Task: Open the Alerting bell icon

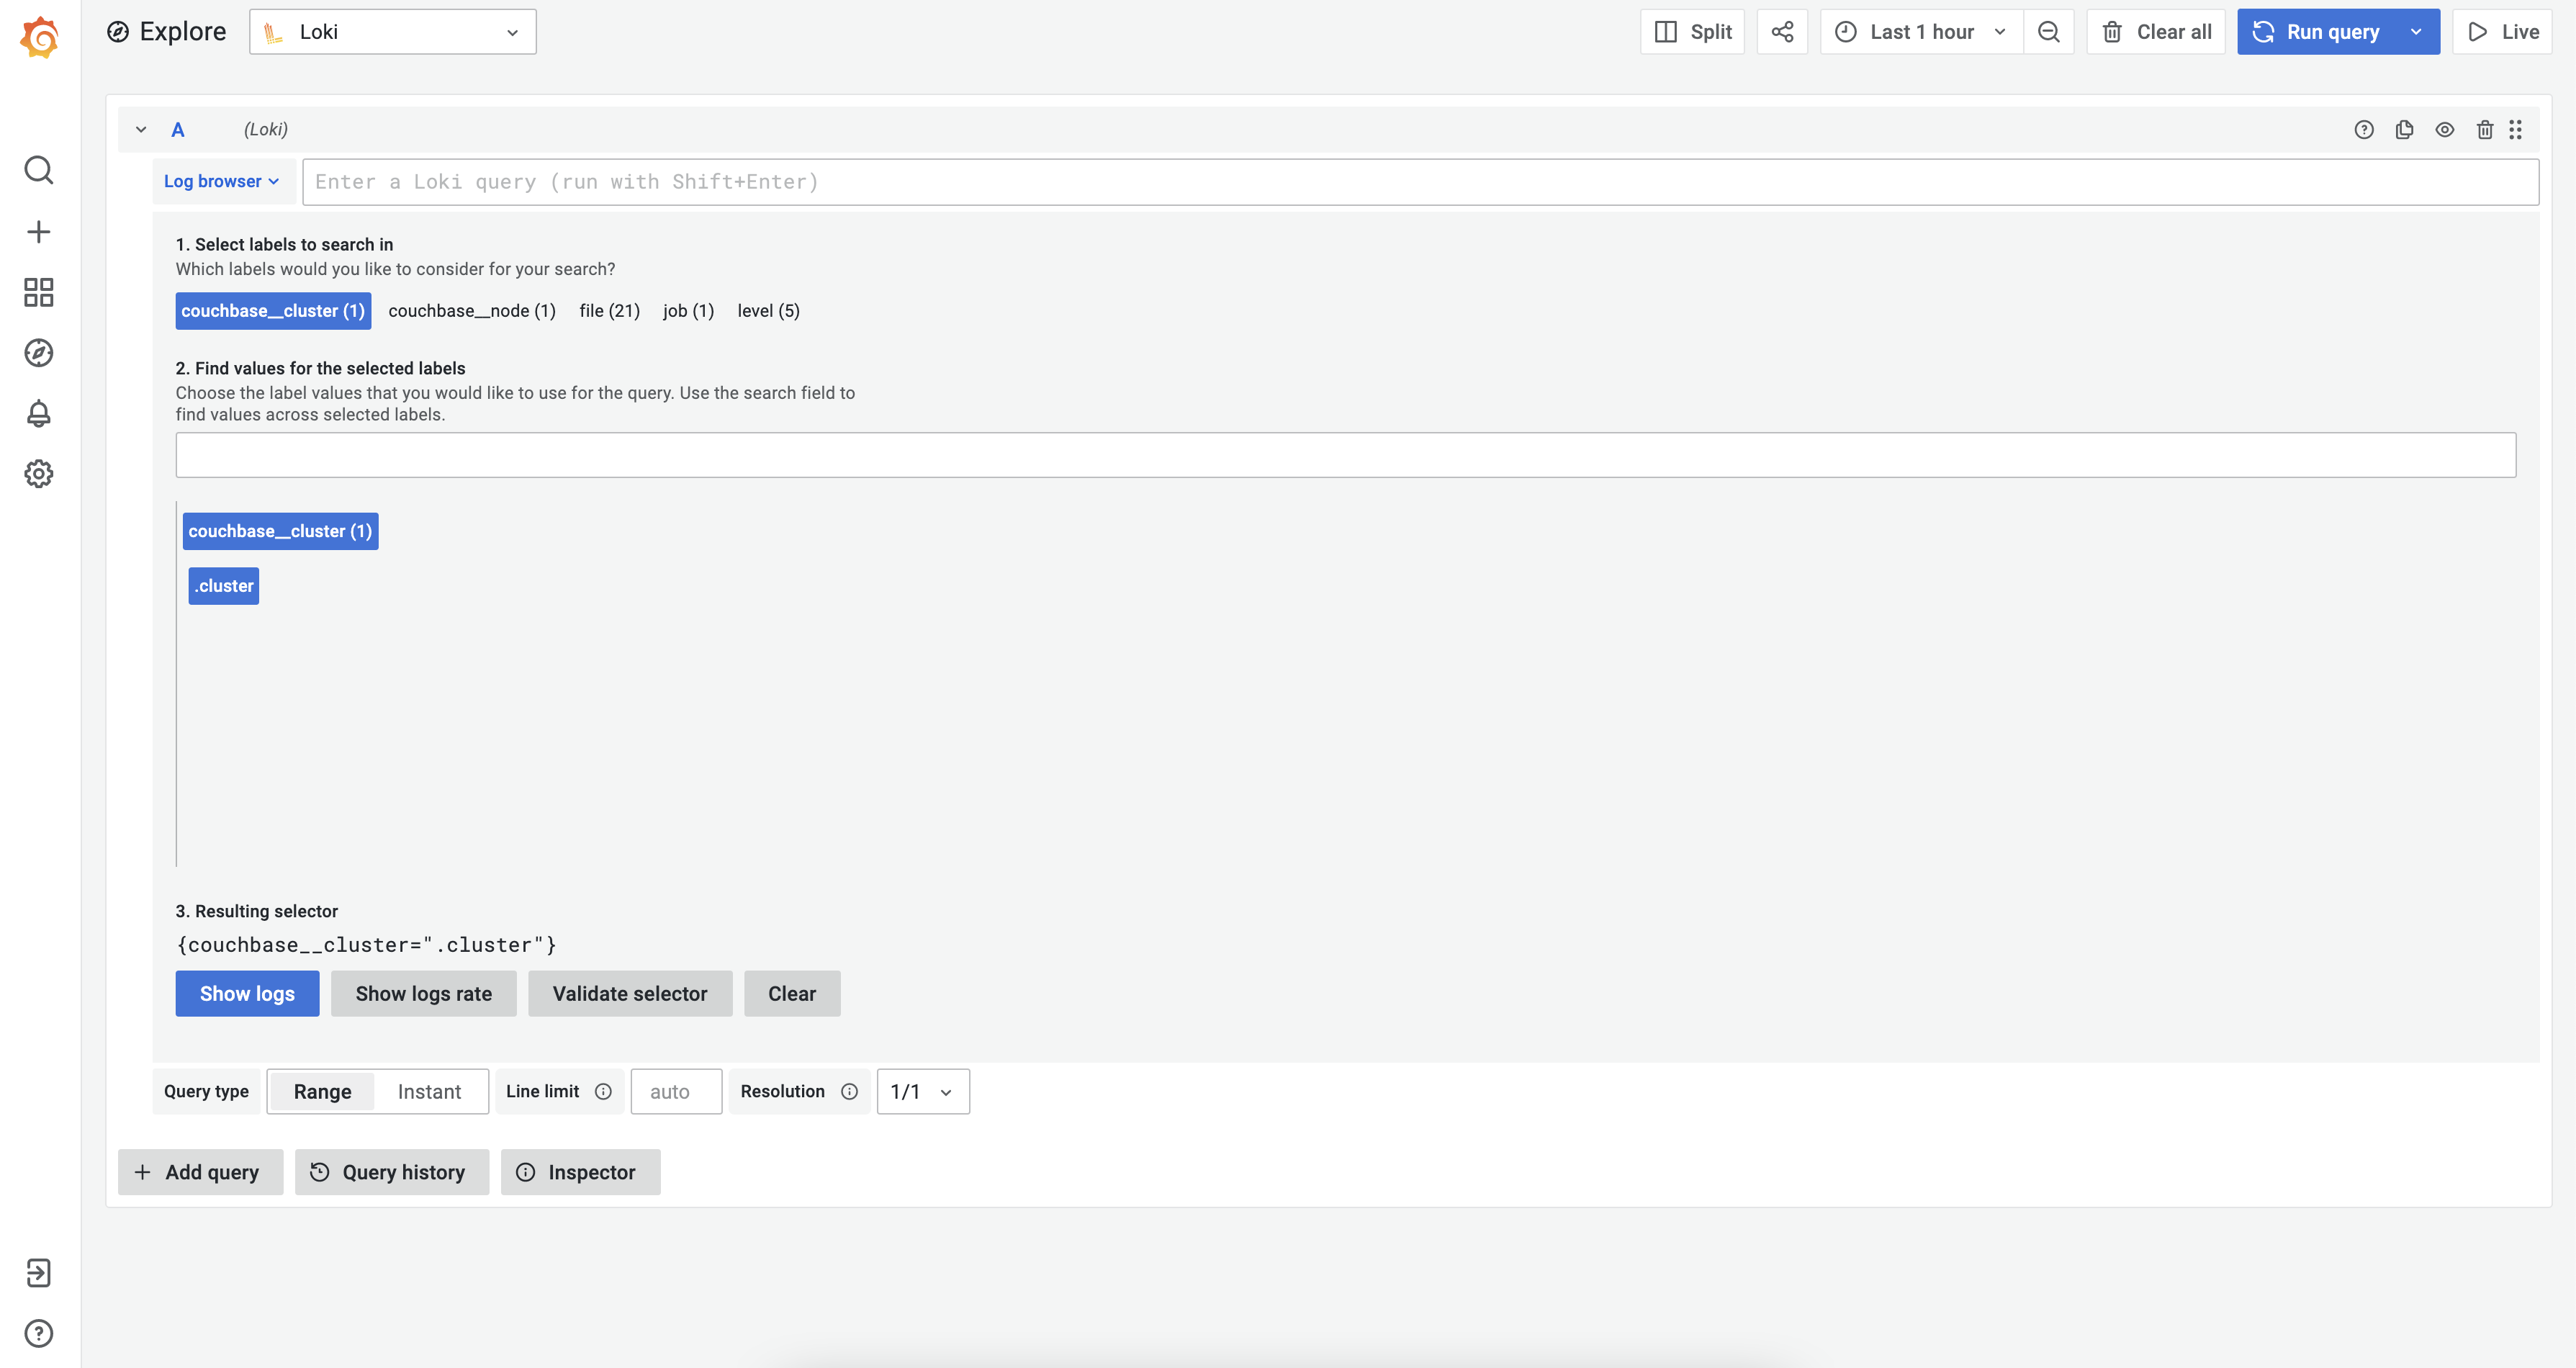Action: coord(39,413)
